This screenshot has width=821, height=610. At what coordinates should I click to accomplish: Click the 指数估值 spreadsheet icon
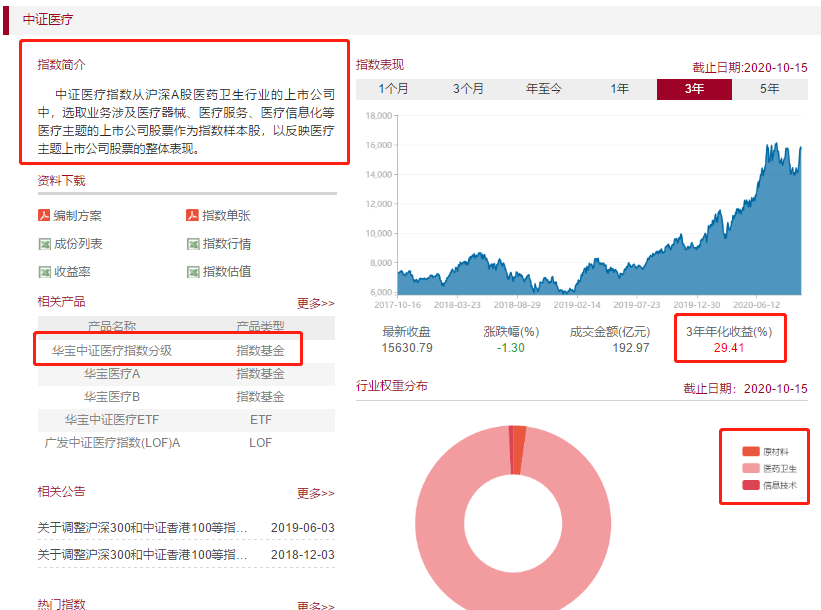pyautogui.click(x=193, y=272)
